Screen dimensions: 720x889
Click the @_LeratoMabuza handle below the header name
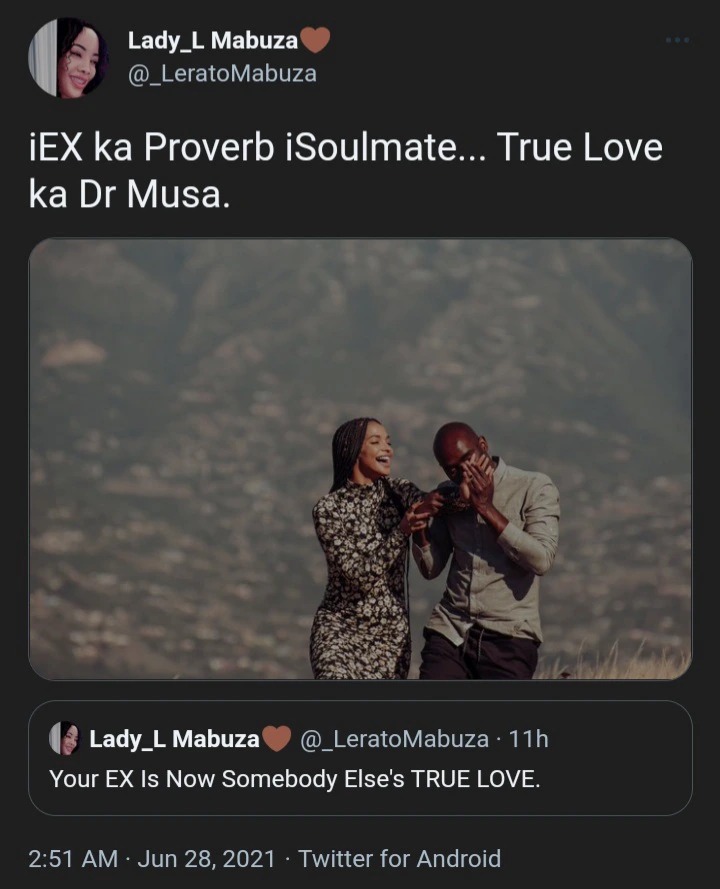(x=222, y=73)
